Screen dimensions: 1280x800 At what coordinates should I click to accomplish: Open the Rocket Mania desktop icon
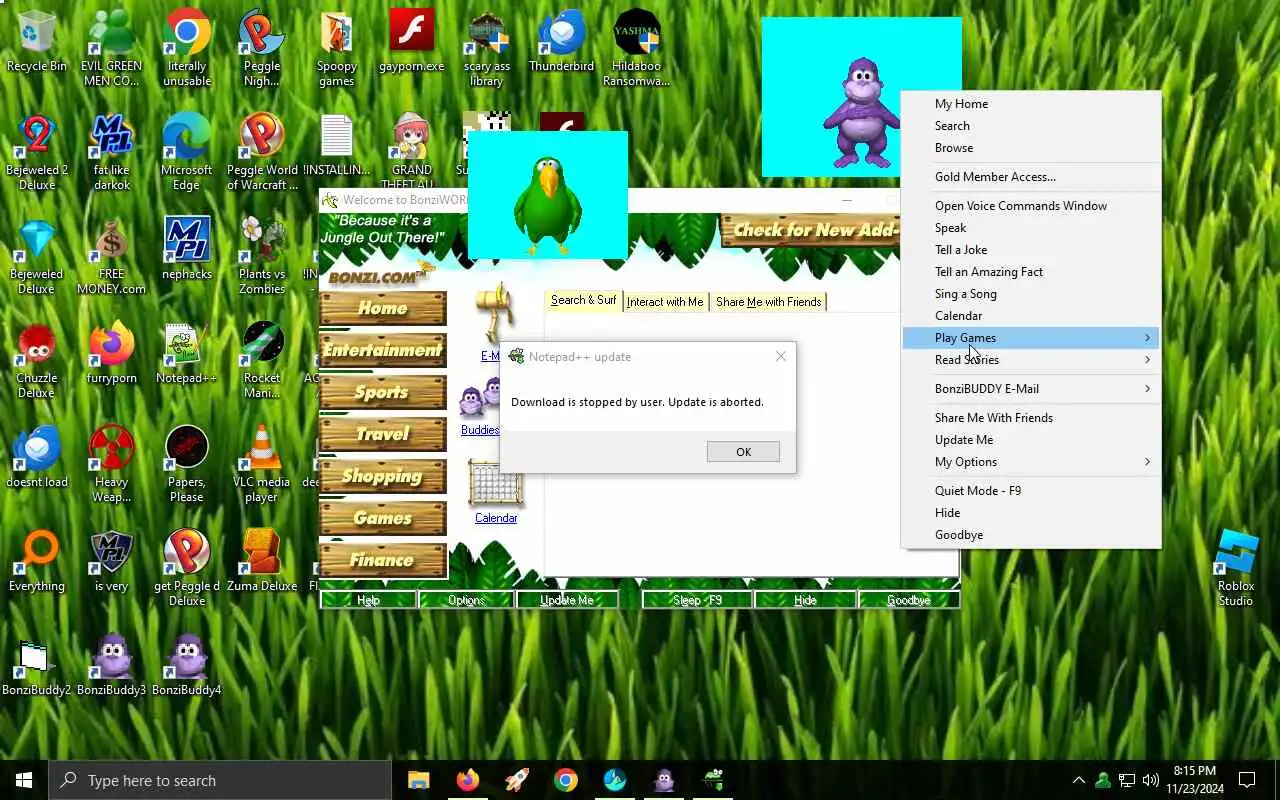(262, 360)
